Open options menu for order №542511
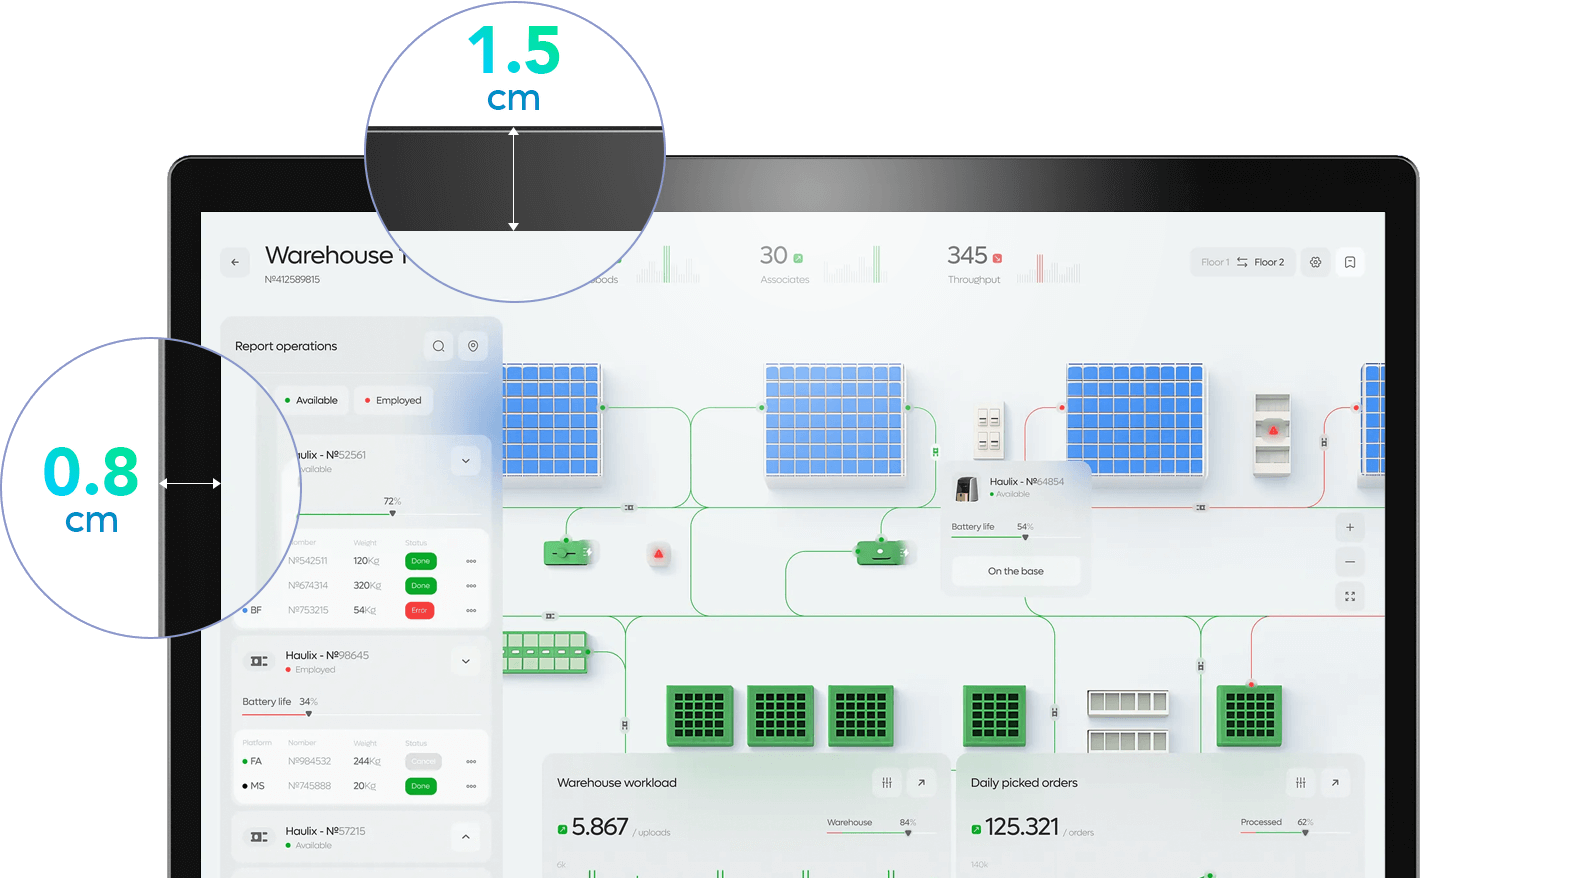This screenshot has width=1588, height=878. [x=471, y=561]
